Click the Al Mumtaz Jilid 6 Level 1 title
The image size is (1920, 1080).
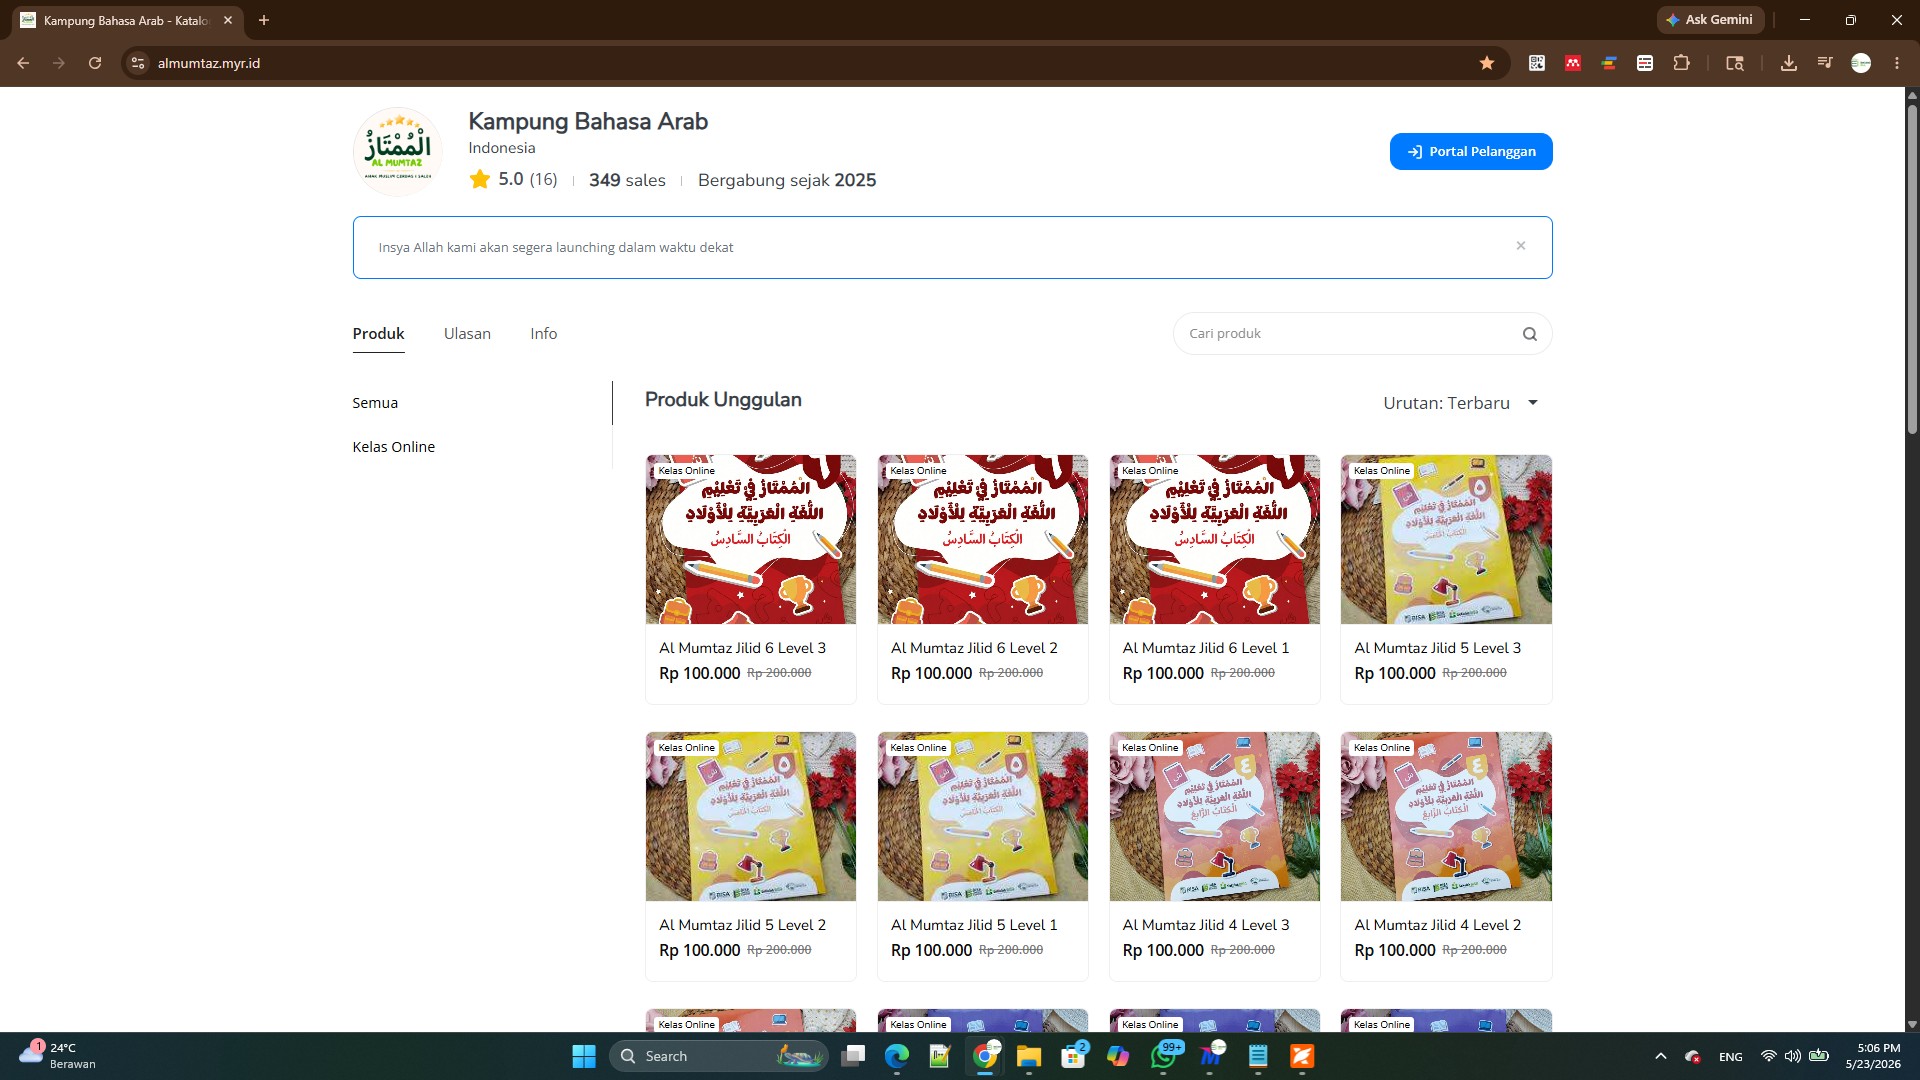click(1206, 648)
